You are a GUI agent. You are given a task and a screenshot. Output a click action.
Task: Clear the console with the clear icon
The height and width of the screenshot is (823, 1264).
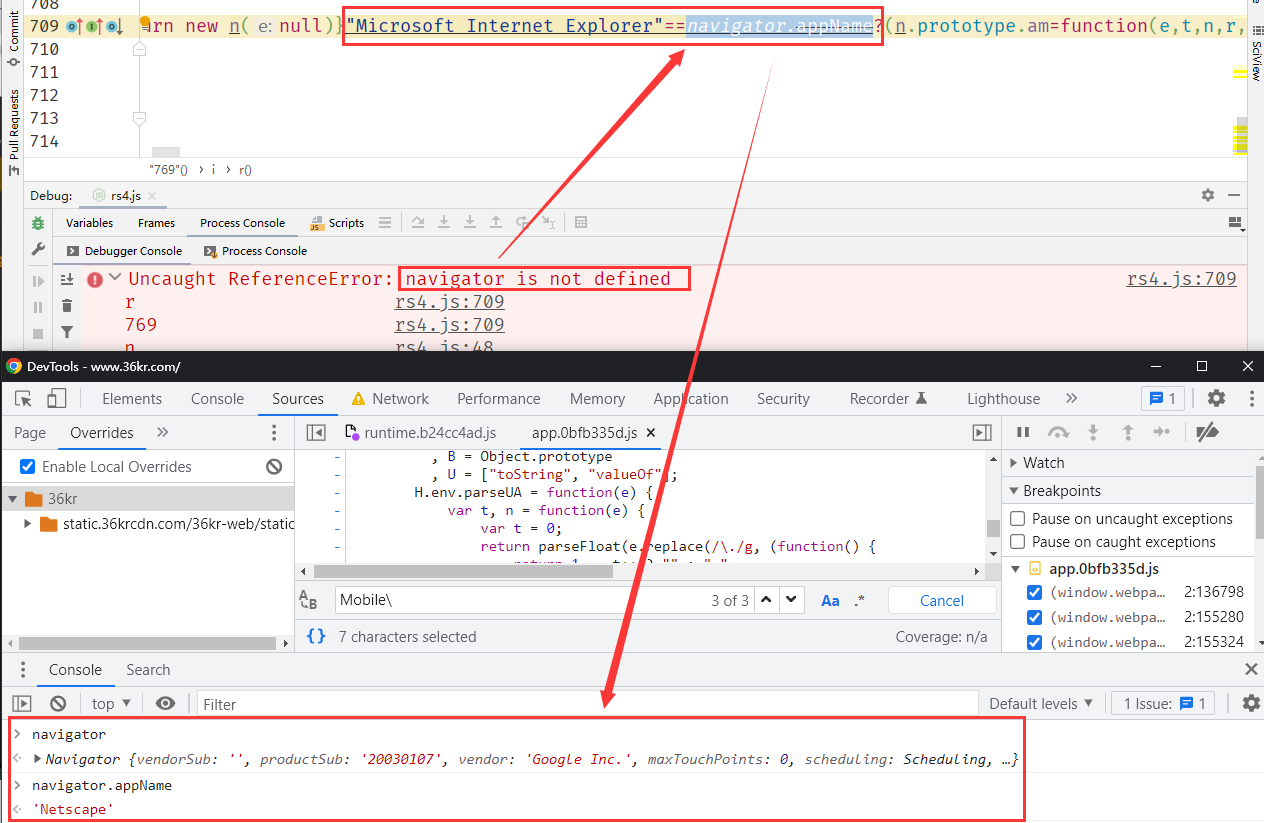coord(58,704)
